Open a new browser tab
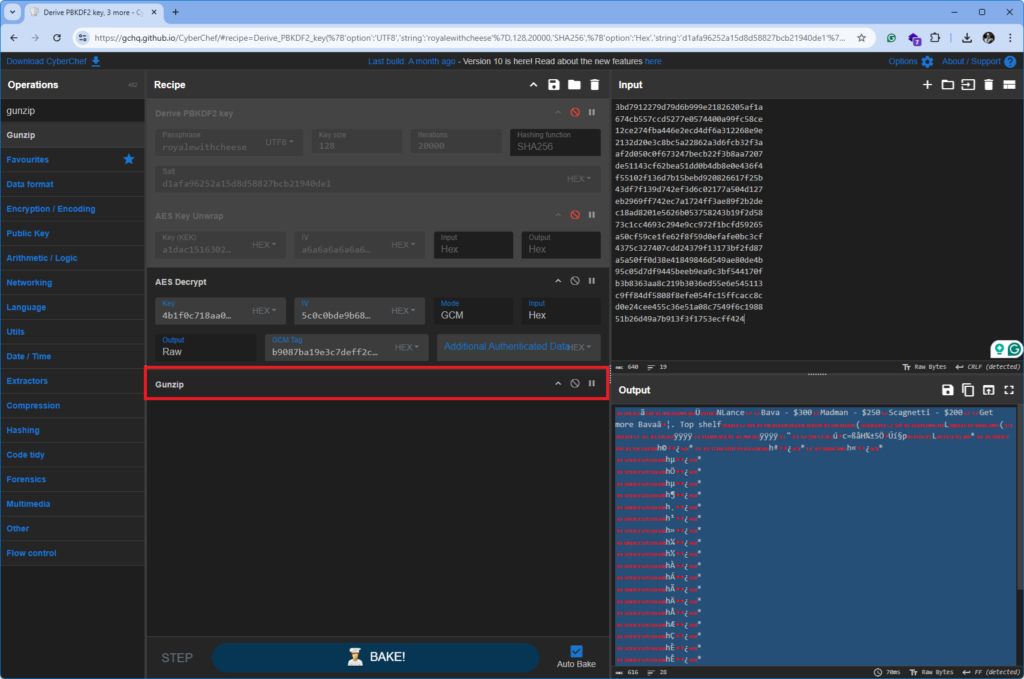This screenshot has height=679, width=1024. [176, 12]
